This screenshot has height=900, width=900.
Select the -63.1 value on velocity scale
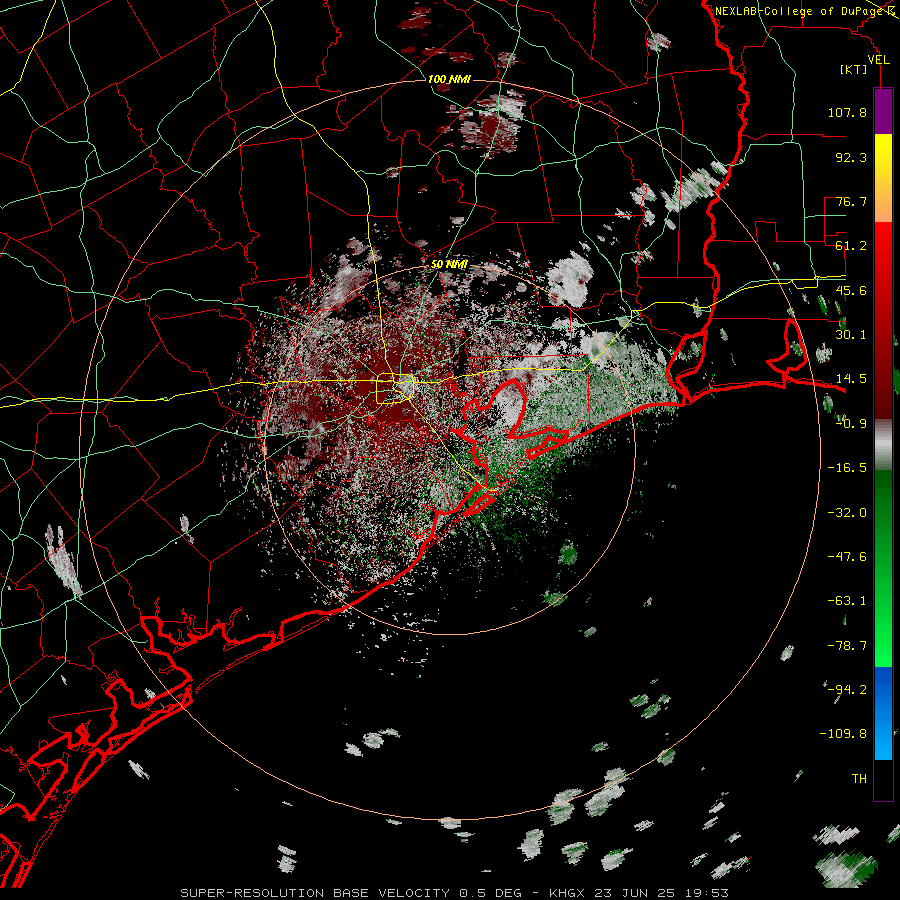[847, 601]
